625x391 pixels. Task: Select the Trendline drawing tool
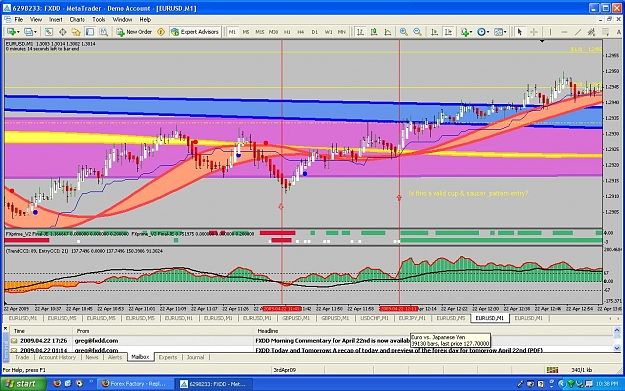[x=578, y=32]
